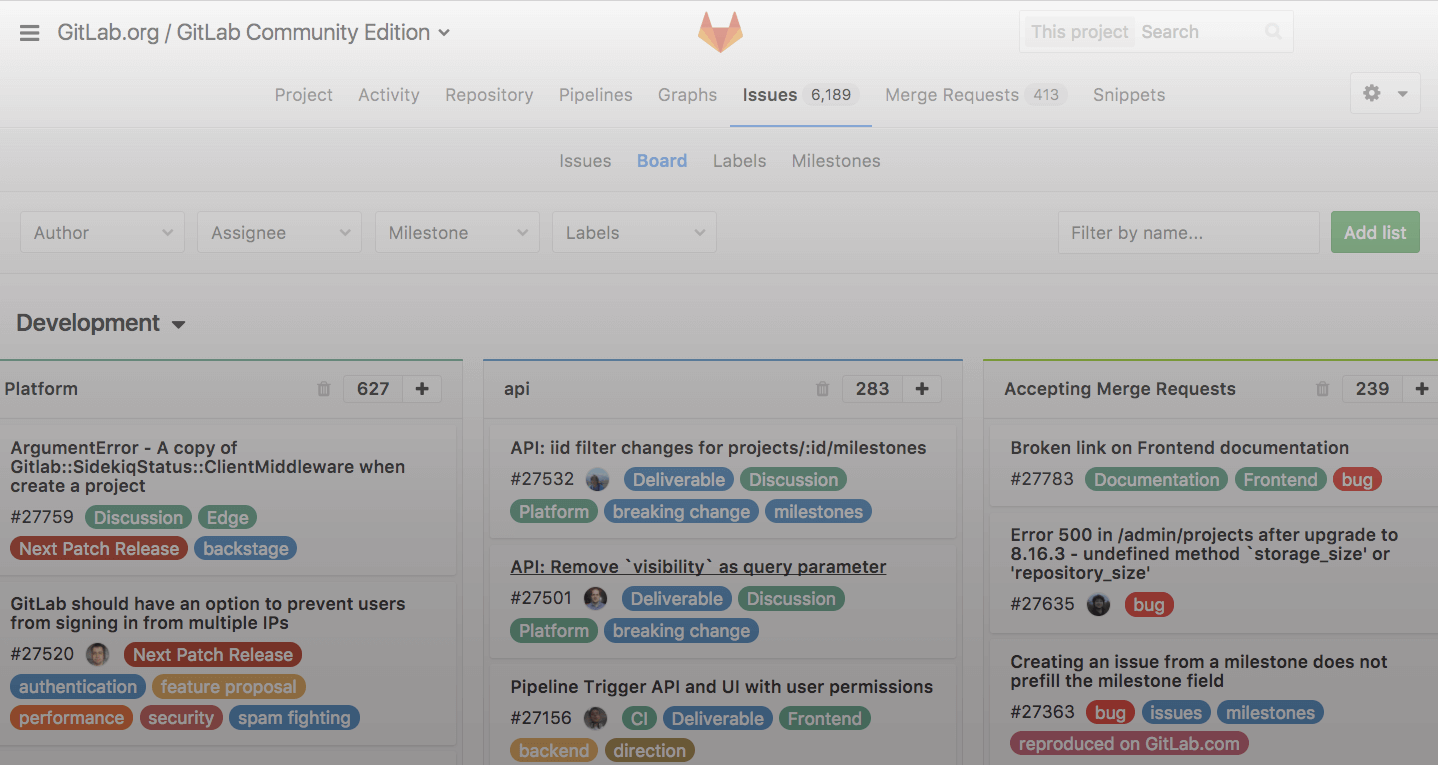Open the settings gear dropdown

pos(1384,92)
